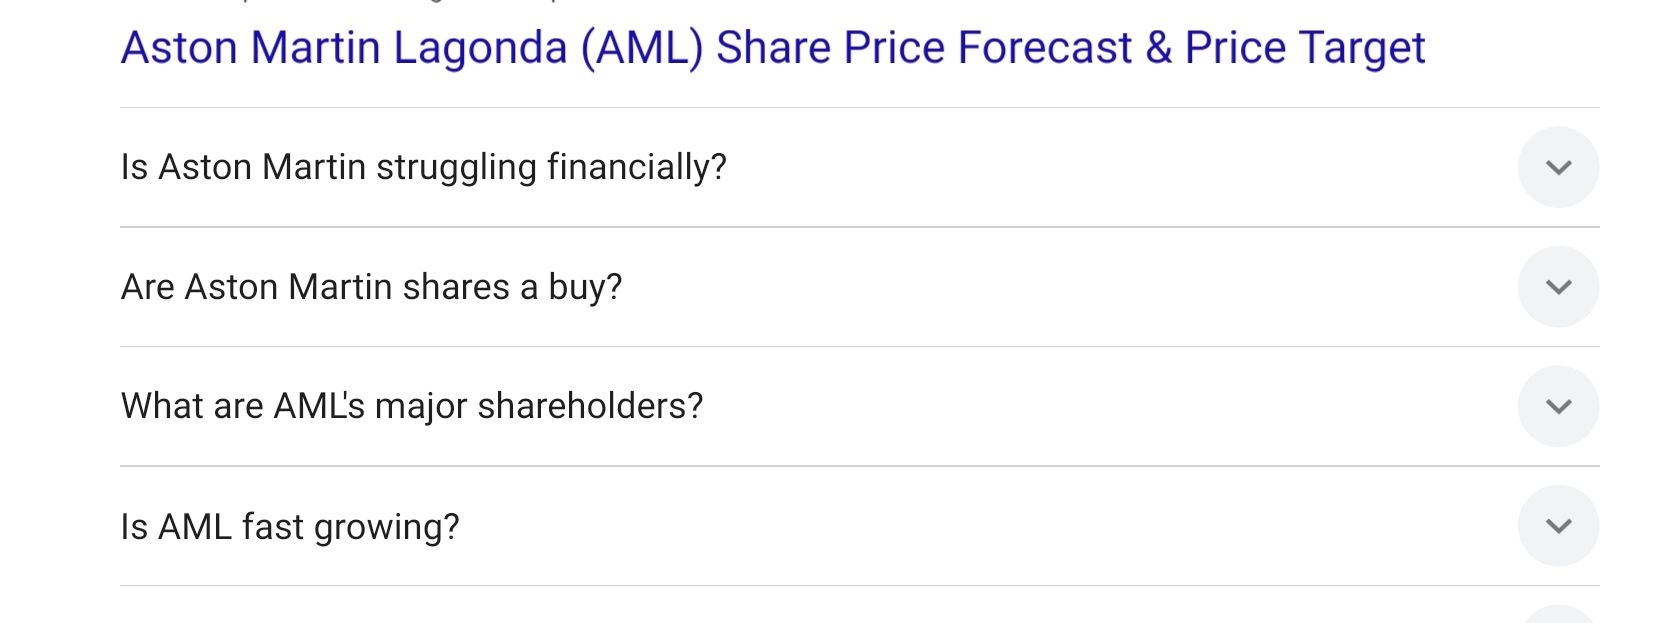Click the words 'Is Aston Martin' in the first question
The height and width of the screenshot is (623, 1664).
point(243,167)
